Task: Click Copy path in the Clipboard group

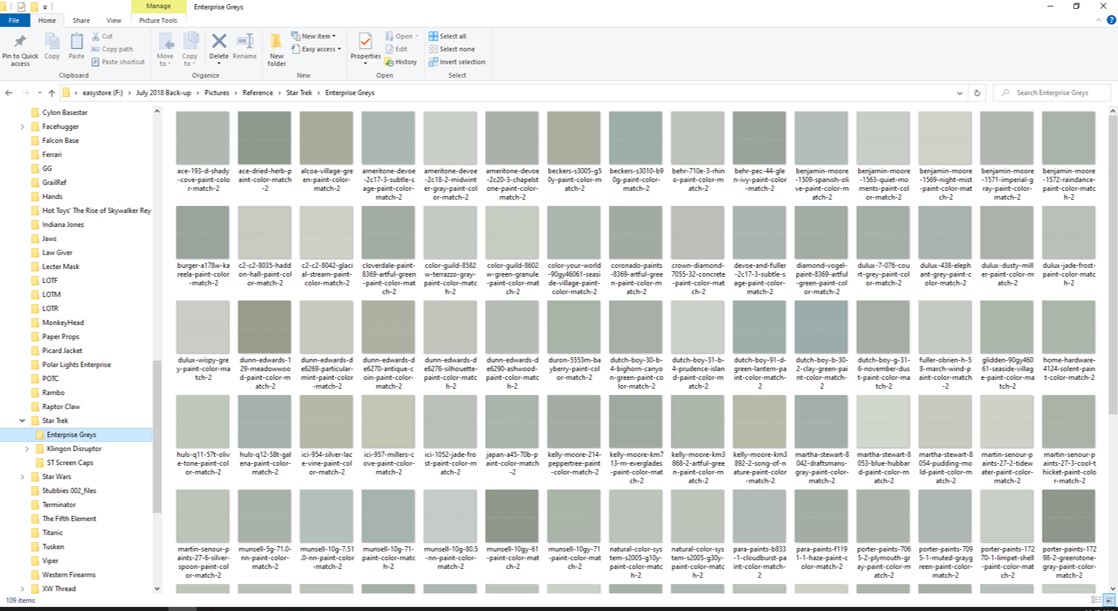Action: tap(112, 49)
